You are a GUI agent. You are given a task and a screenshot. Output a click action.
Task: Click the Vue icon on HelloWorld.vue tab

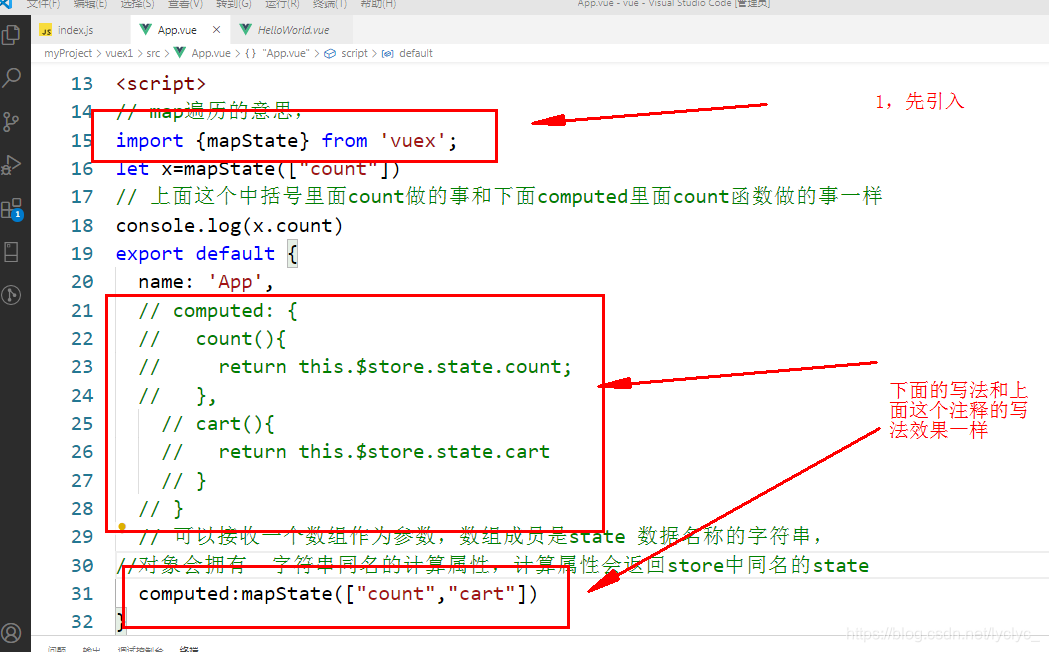coord(246,29)
